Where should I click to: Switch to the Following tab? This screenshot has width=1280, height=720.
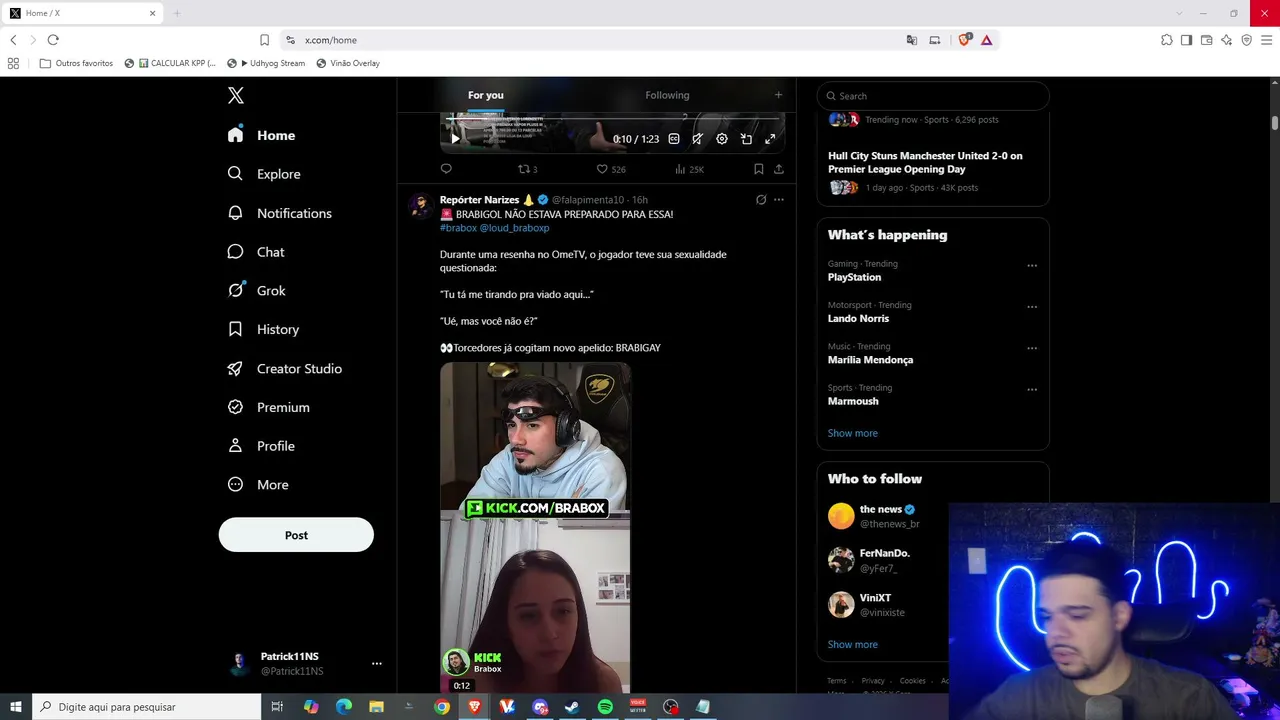click(667, 95)
